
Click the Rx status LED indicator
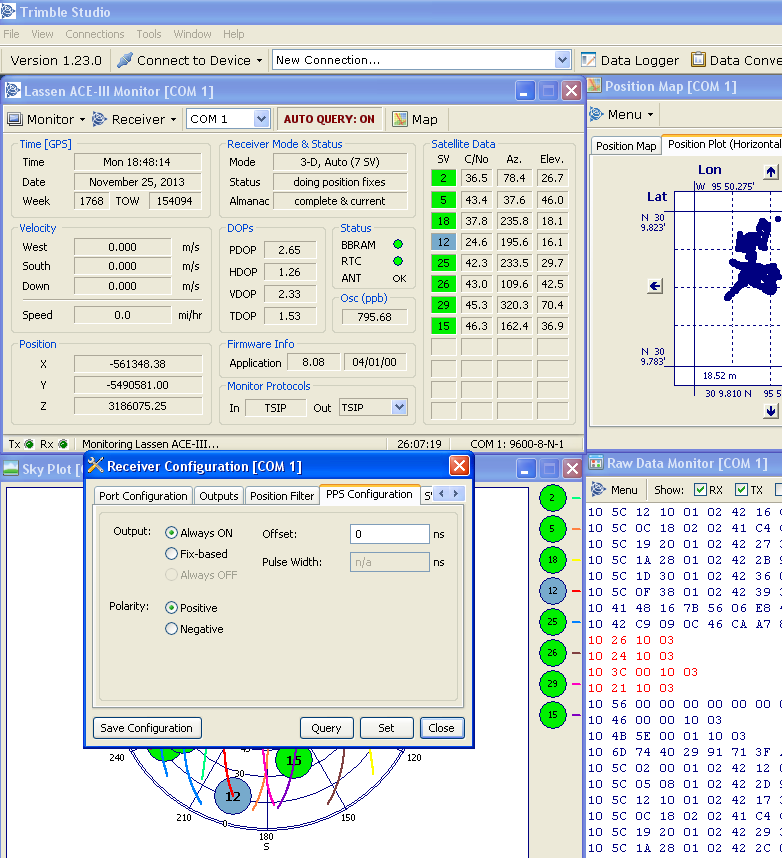tap(63, 444)
